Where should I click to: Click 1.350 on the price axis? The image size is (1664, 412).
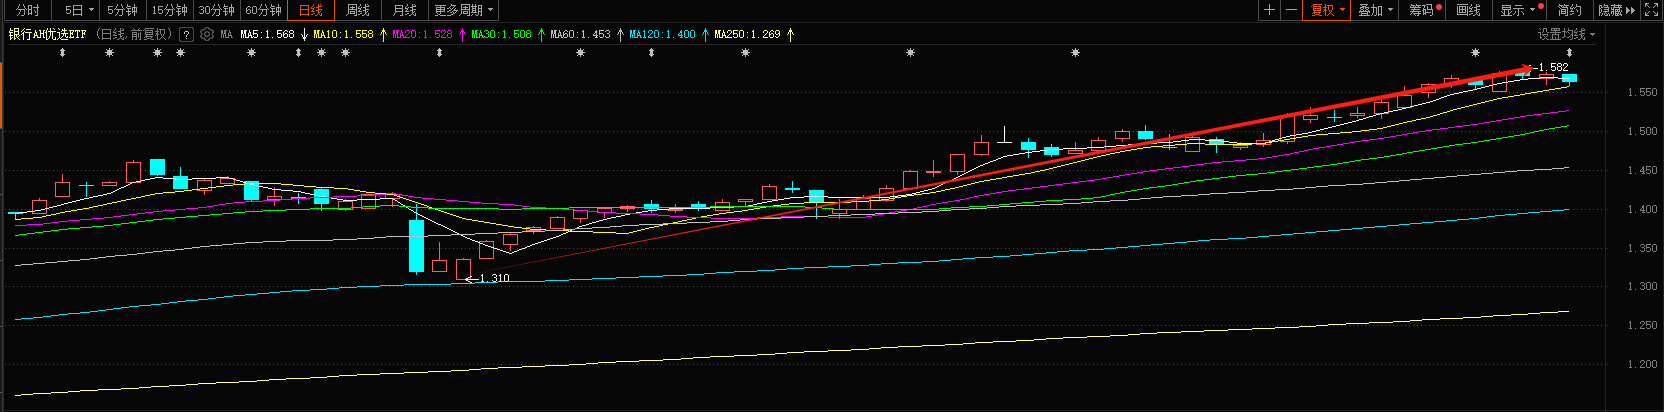coord(1642,248)
